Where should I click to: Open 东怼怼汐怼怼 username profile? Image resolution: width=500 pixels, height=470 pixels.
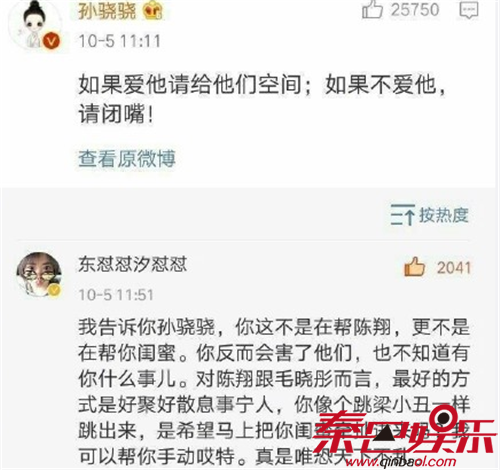pyautogui.click(x=133, y=264)
